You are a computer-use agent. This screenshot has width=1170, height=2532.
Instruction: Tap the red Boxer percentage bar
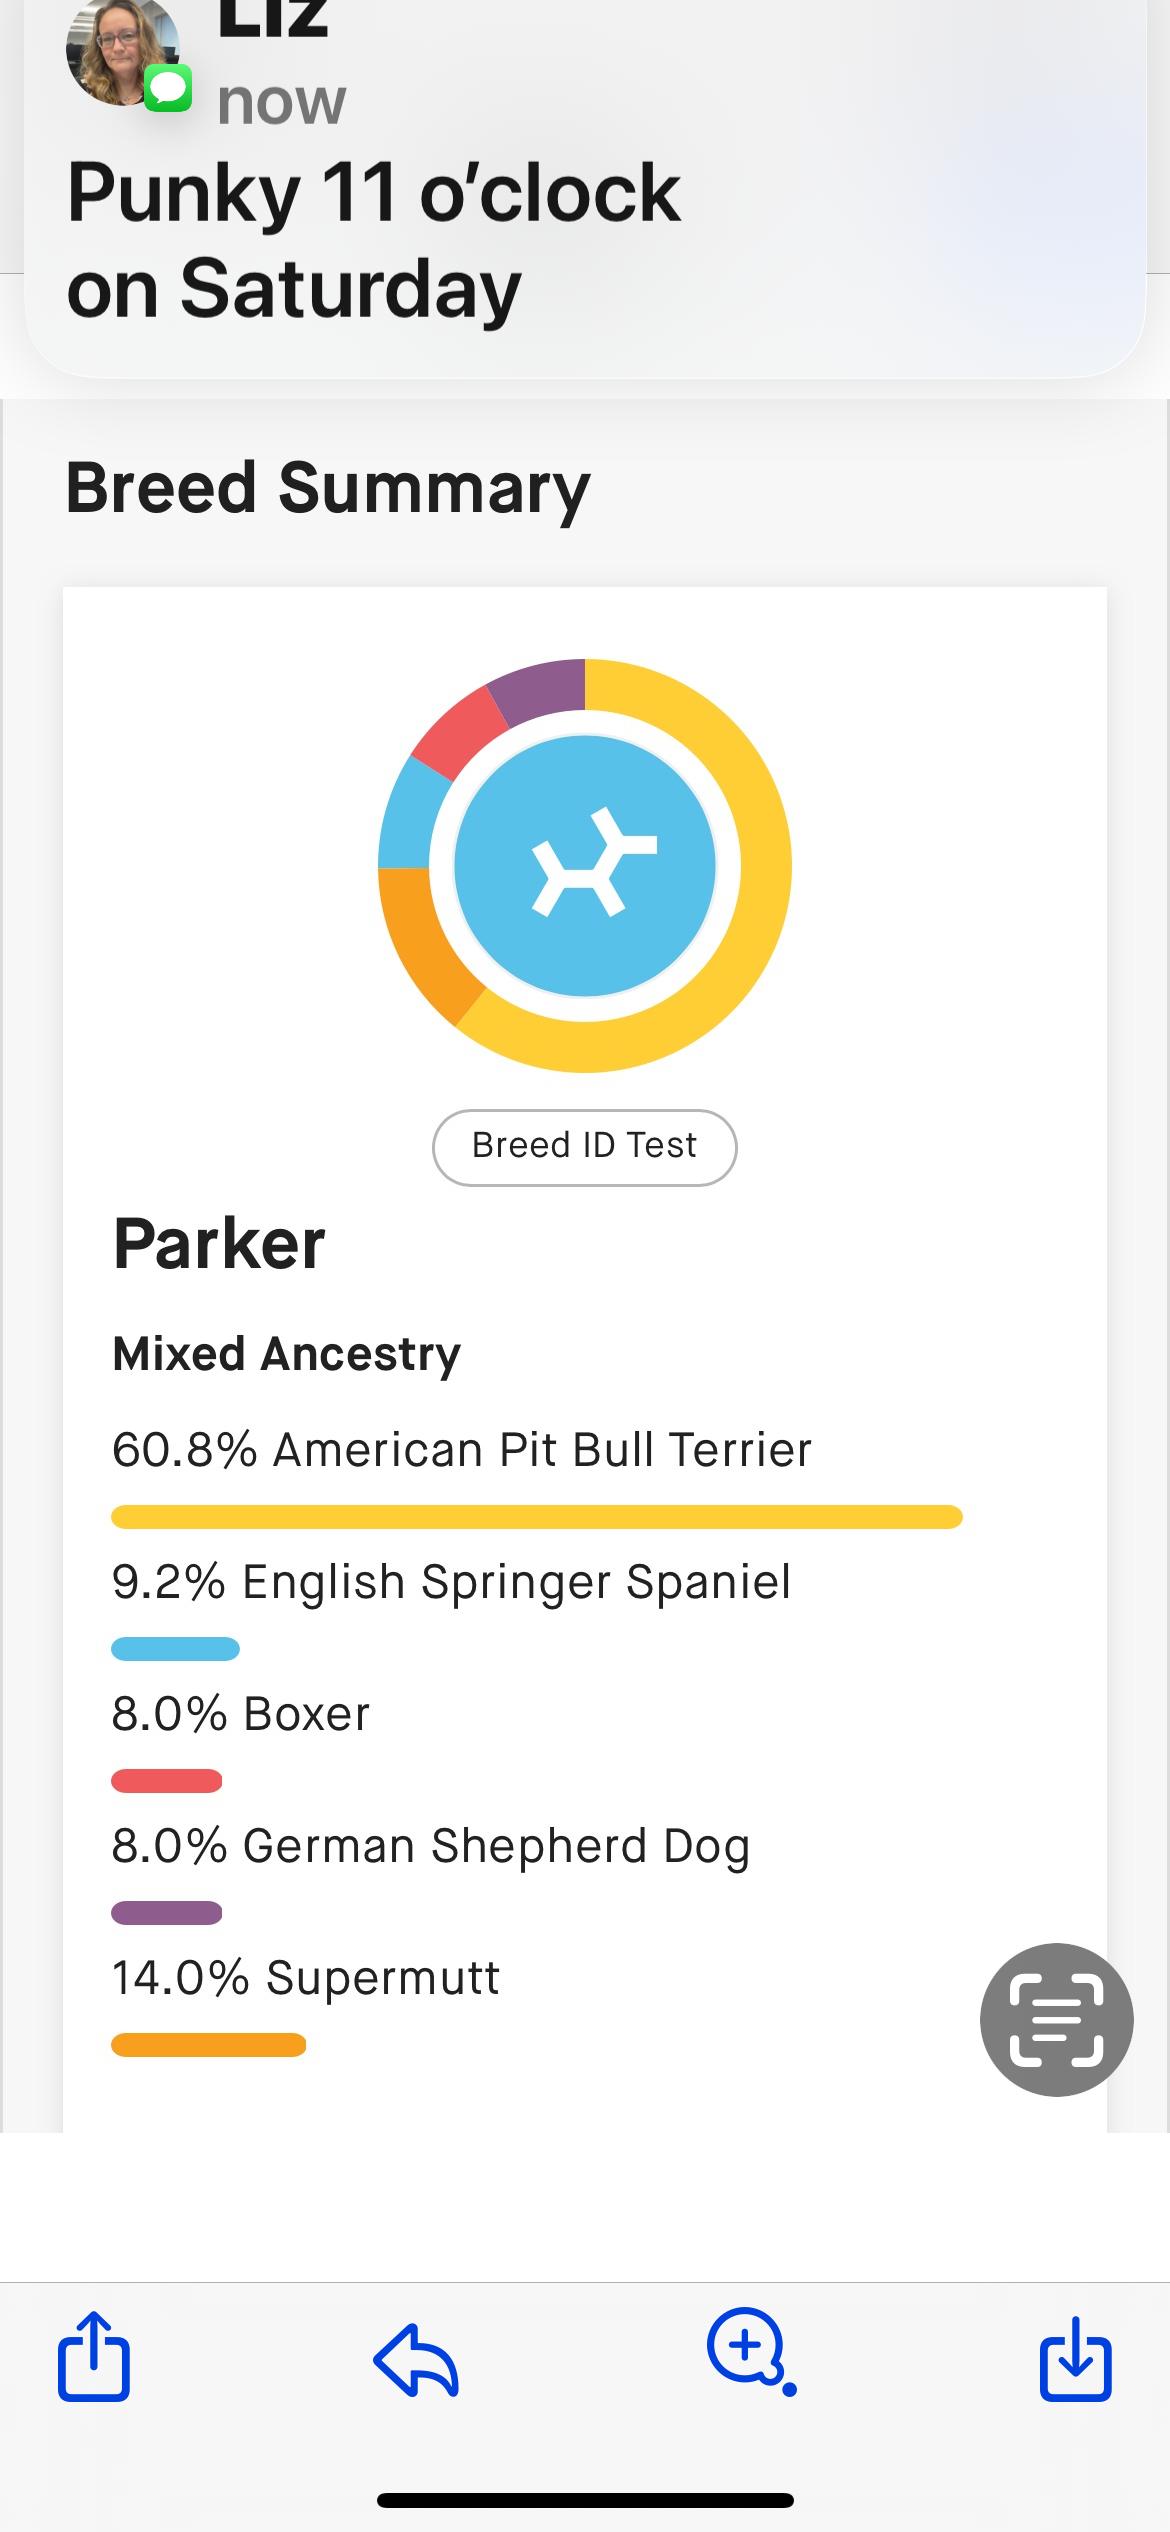[166, 1781]
